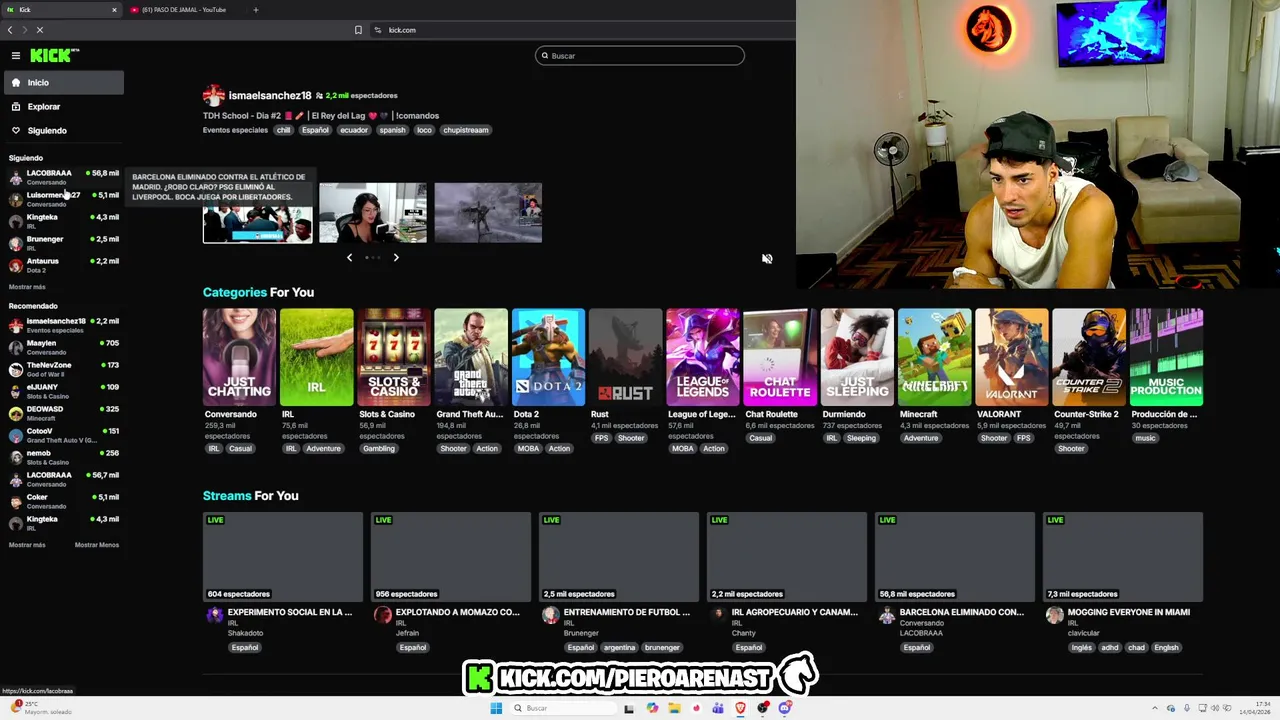This screenshot has width=1280, height=720.
Task: Select second featured stream thumbnail
Action: [373, 213]
